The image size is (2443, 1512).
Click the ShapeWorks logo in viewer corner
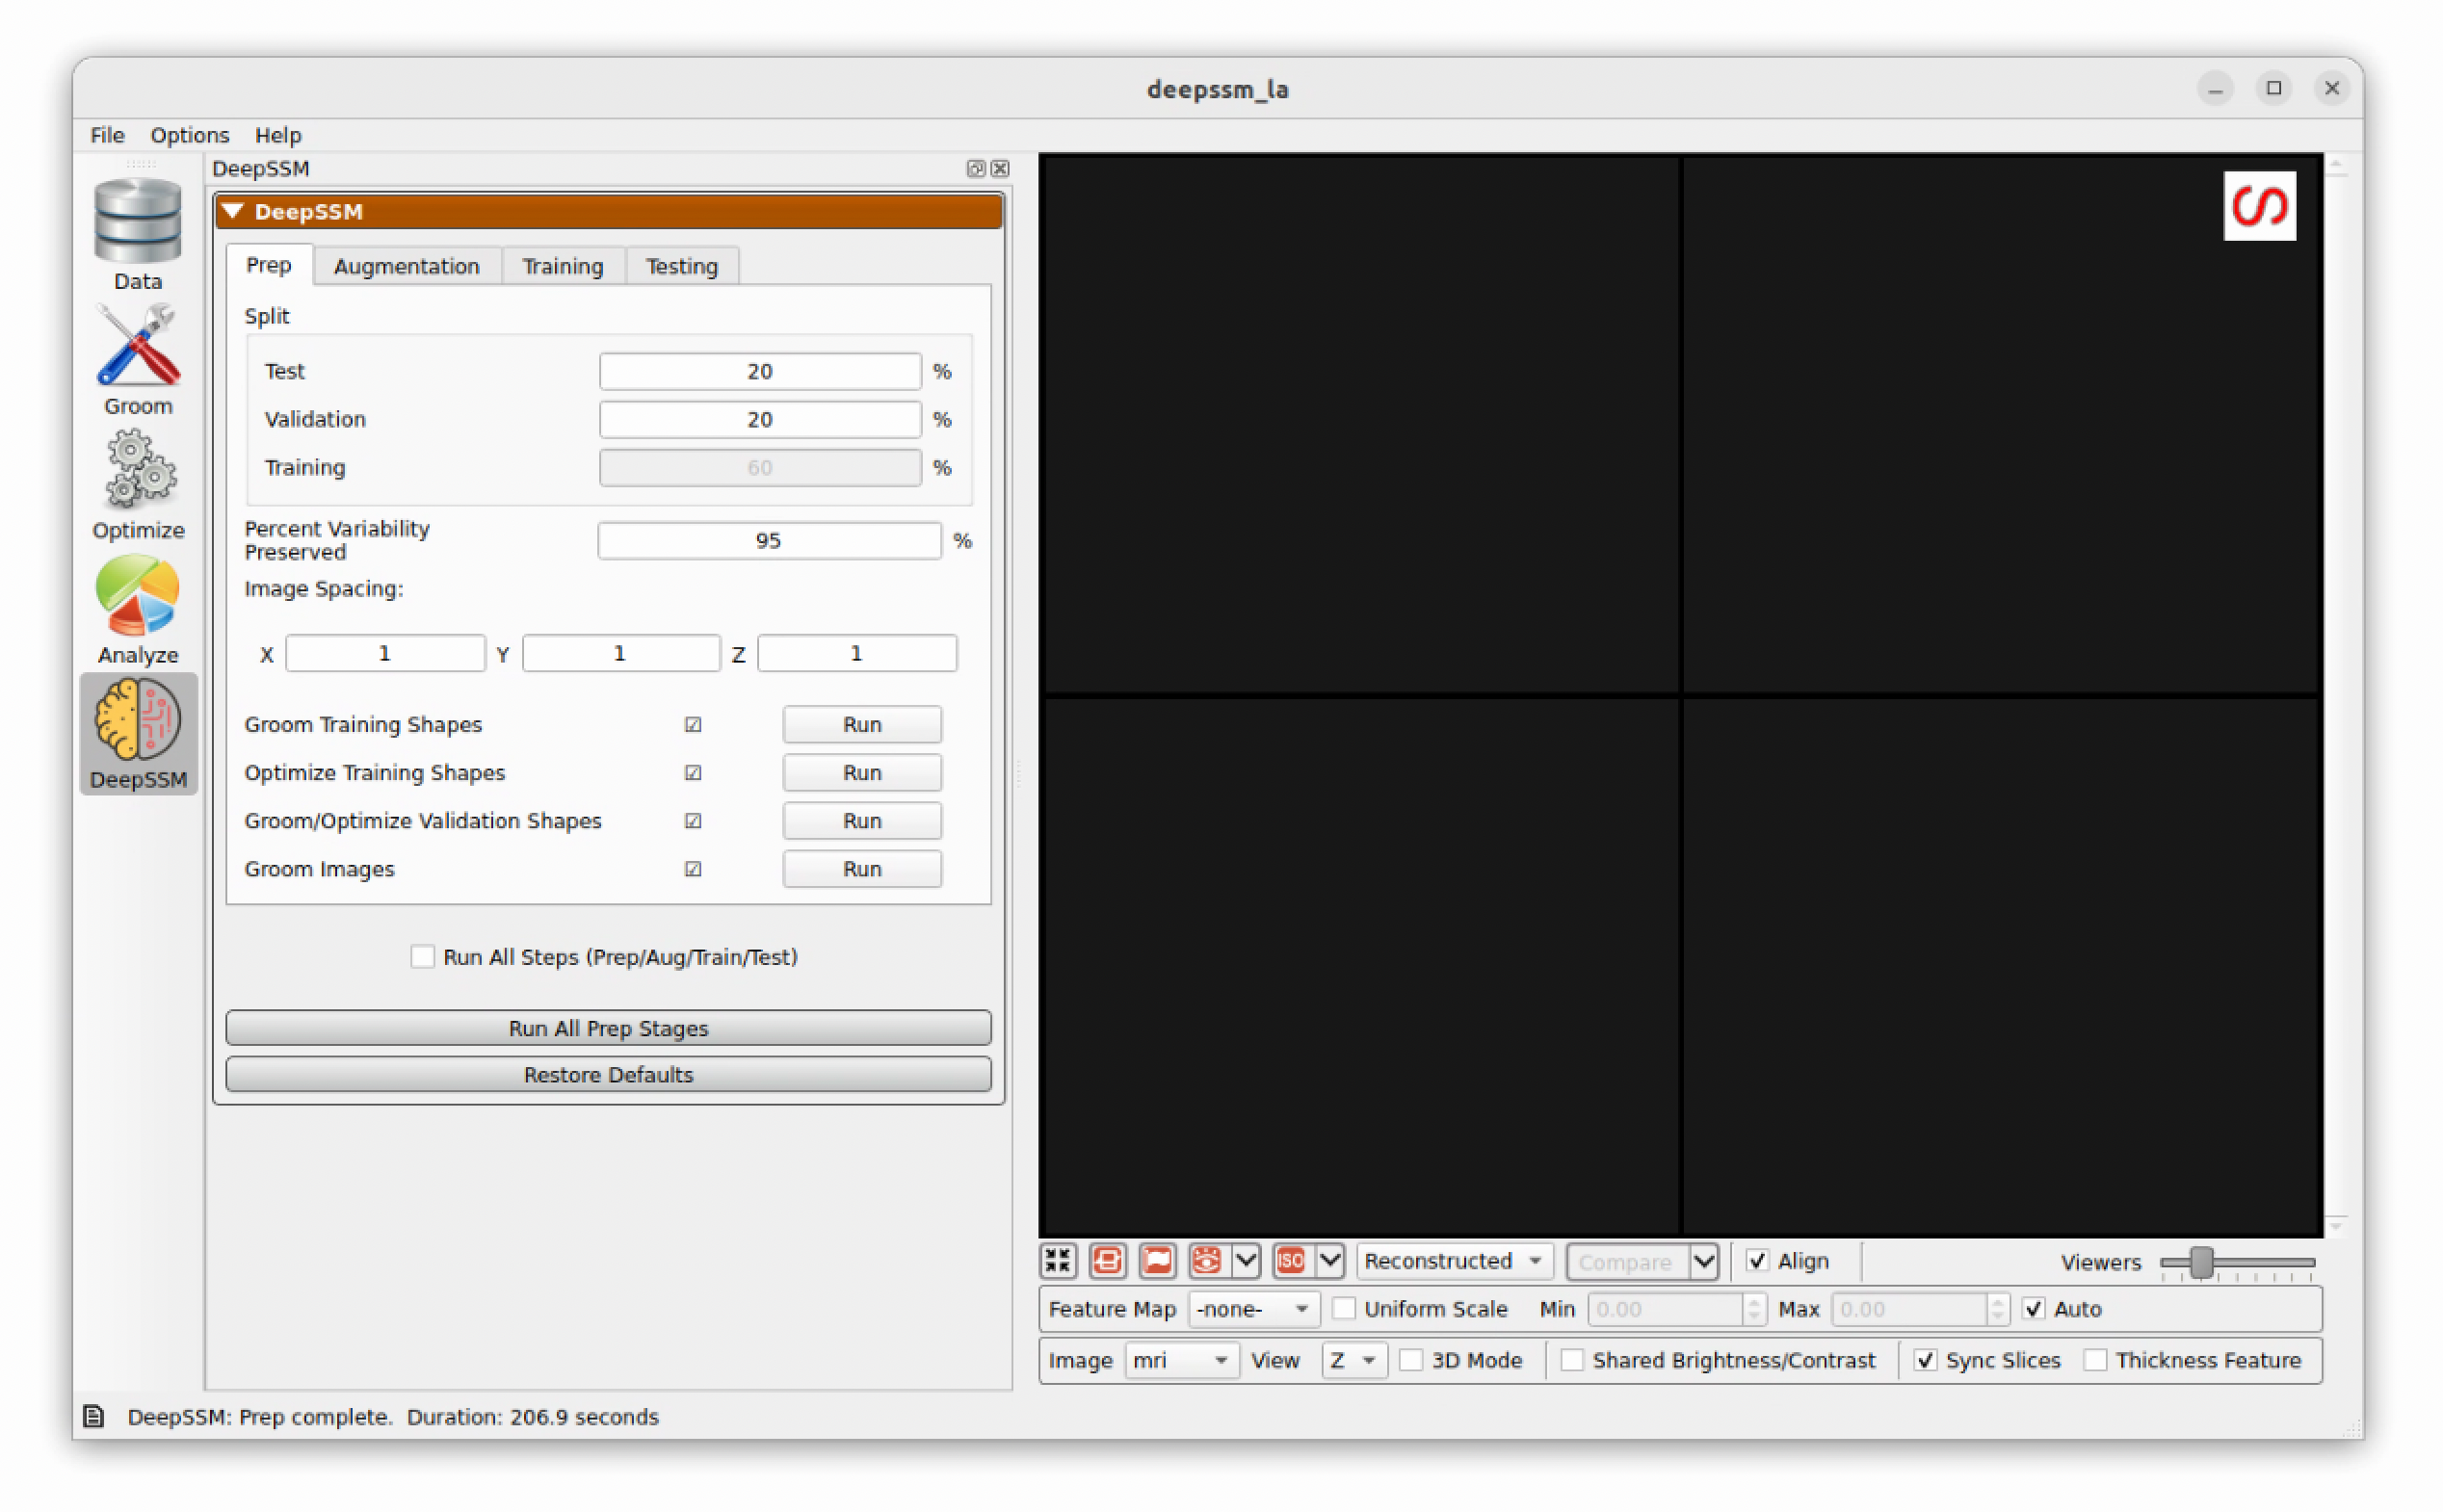pos(2260,206)
